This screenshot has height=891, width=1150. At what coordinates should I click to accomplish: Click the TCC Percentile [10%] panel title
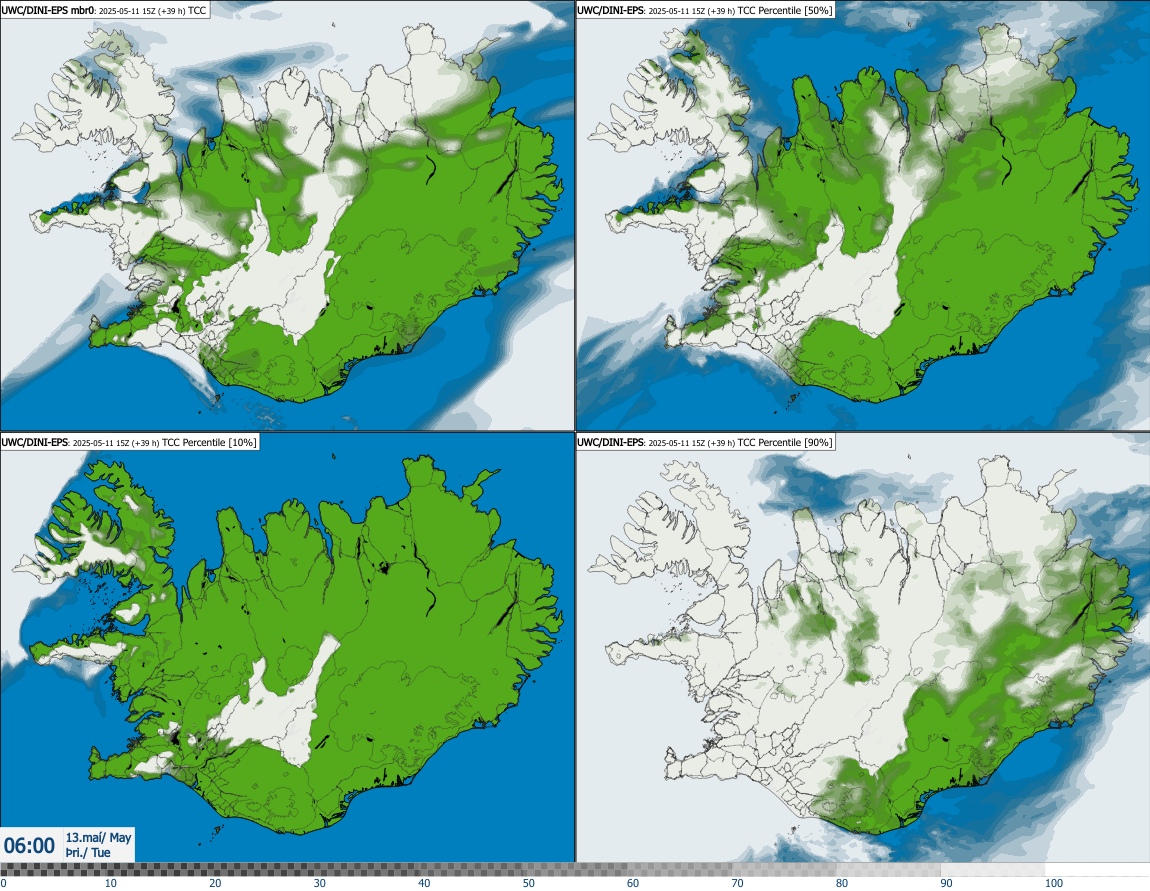coord(129,442)
